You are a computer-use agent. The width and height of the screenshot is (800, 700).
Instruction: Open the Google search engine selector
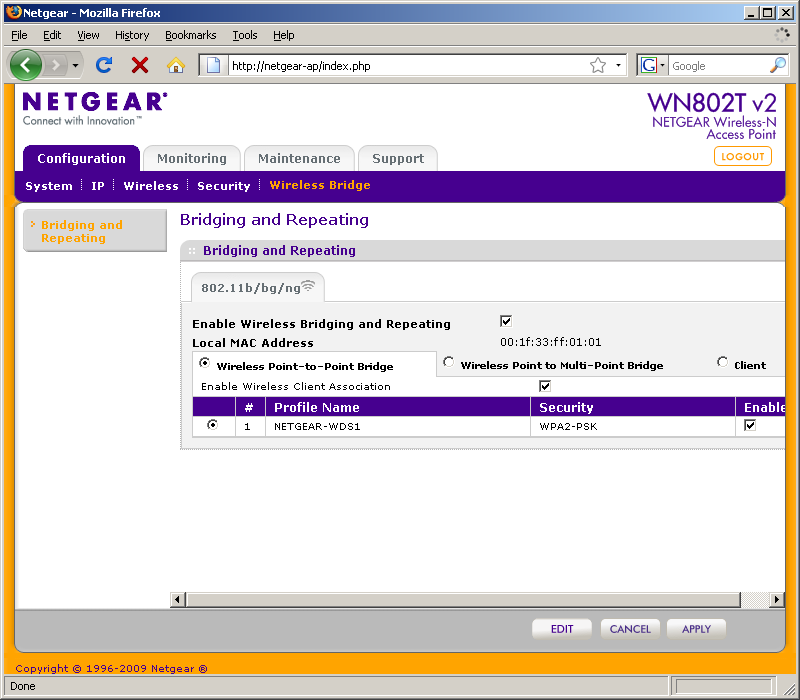[653, 65]
